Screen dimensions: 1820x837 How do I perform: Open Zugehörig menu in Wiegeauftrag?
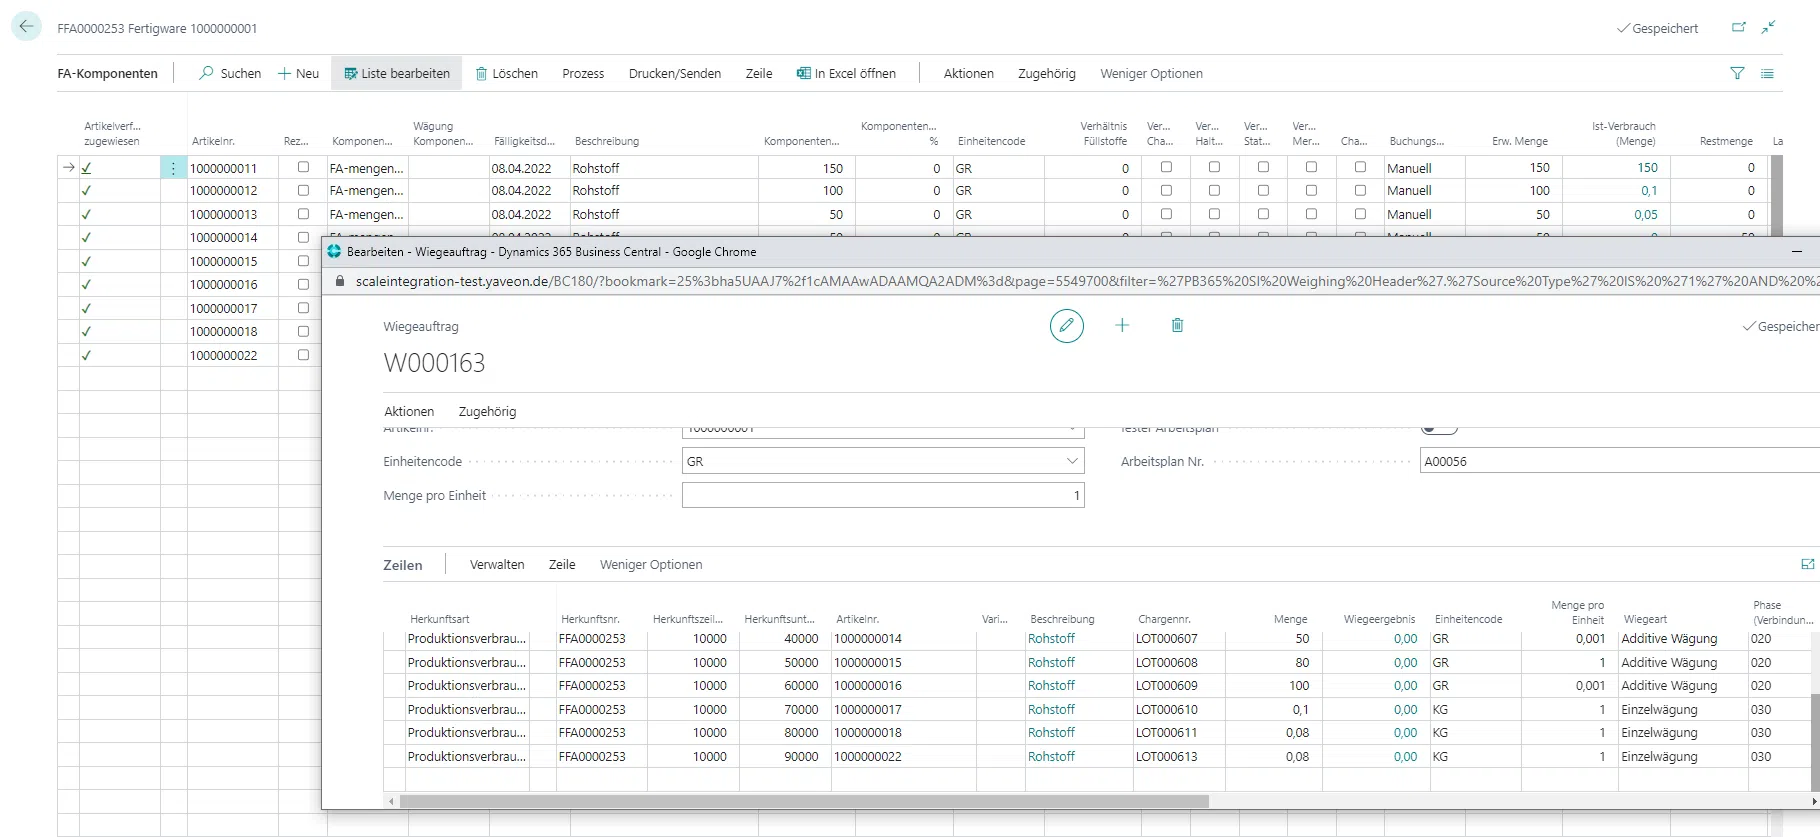tap(487, 411)
